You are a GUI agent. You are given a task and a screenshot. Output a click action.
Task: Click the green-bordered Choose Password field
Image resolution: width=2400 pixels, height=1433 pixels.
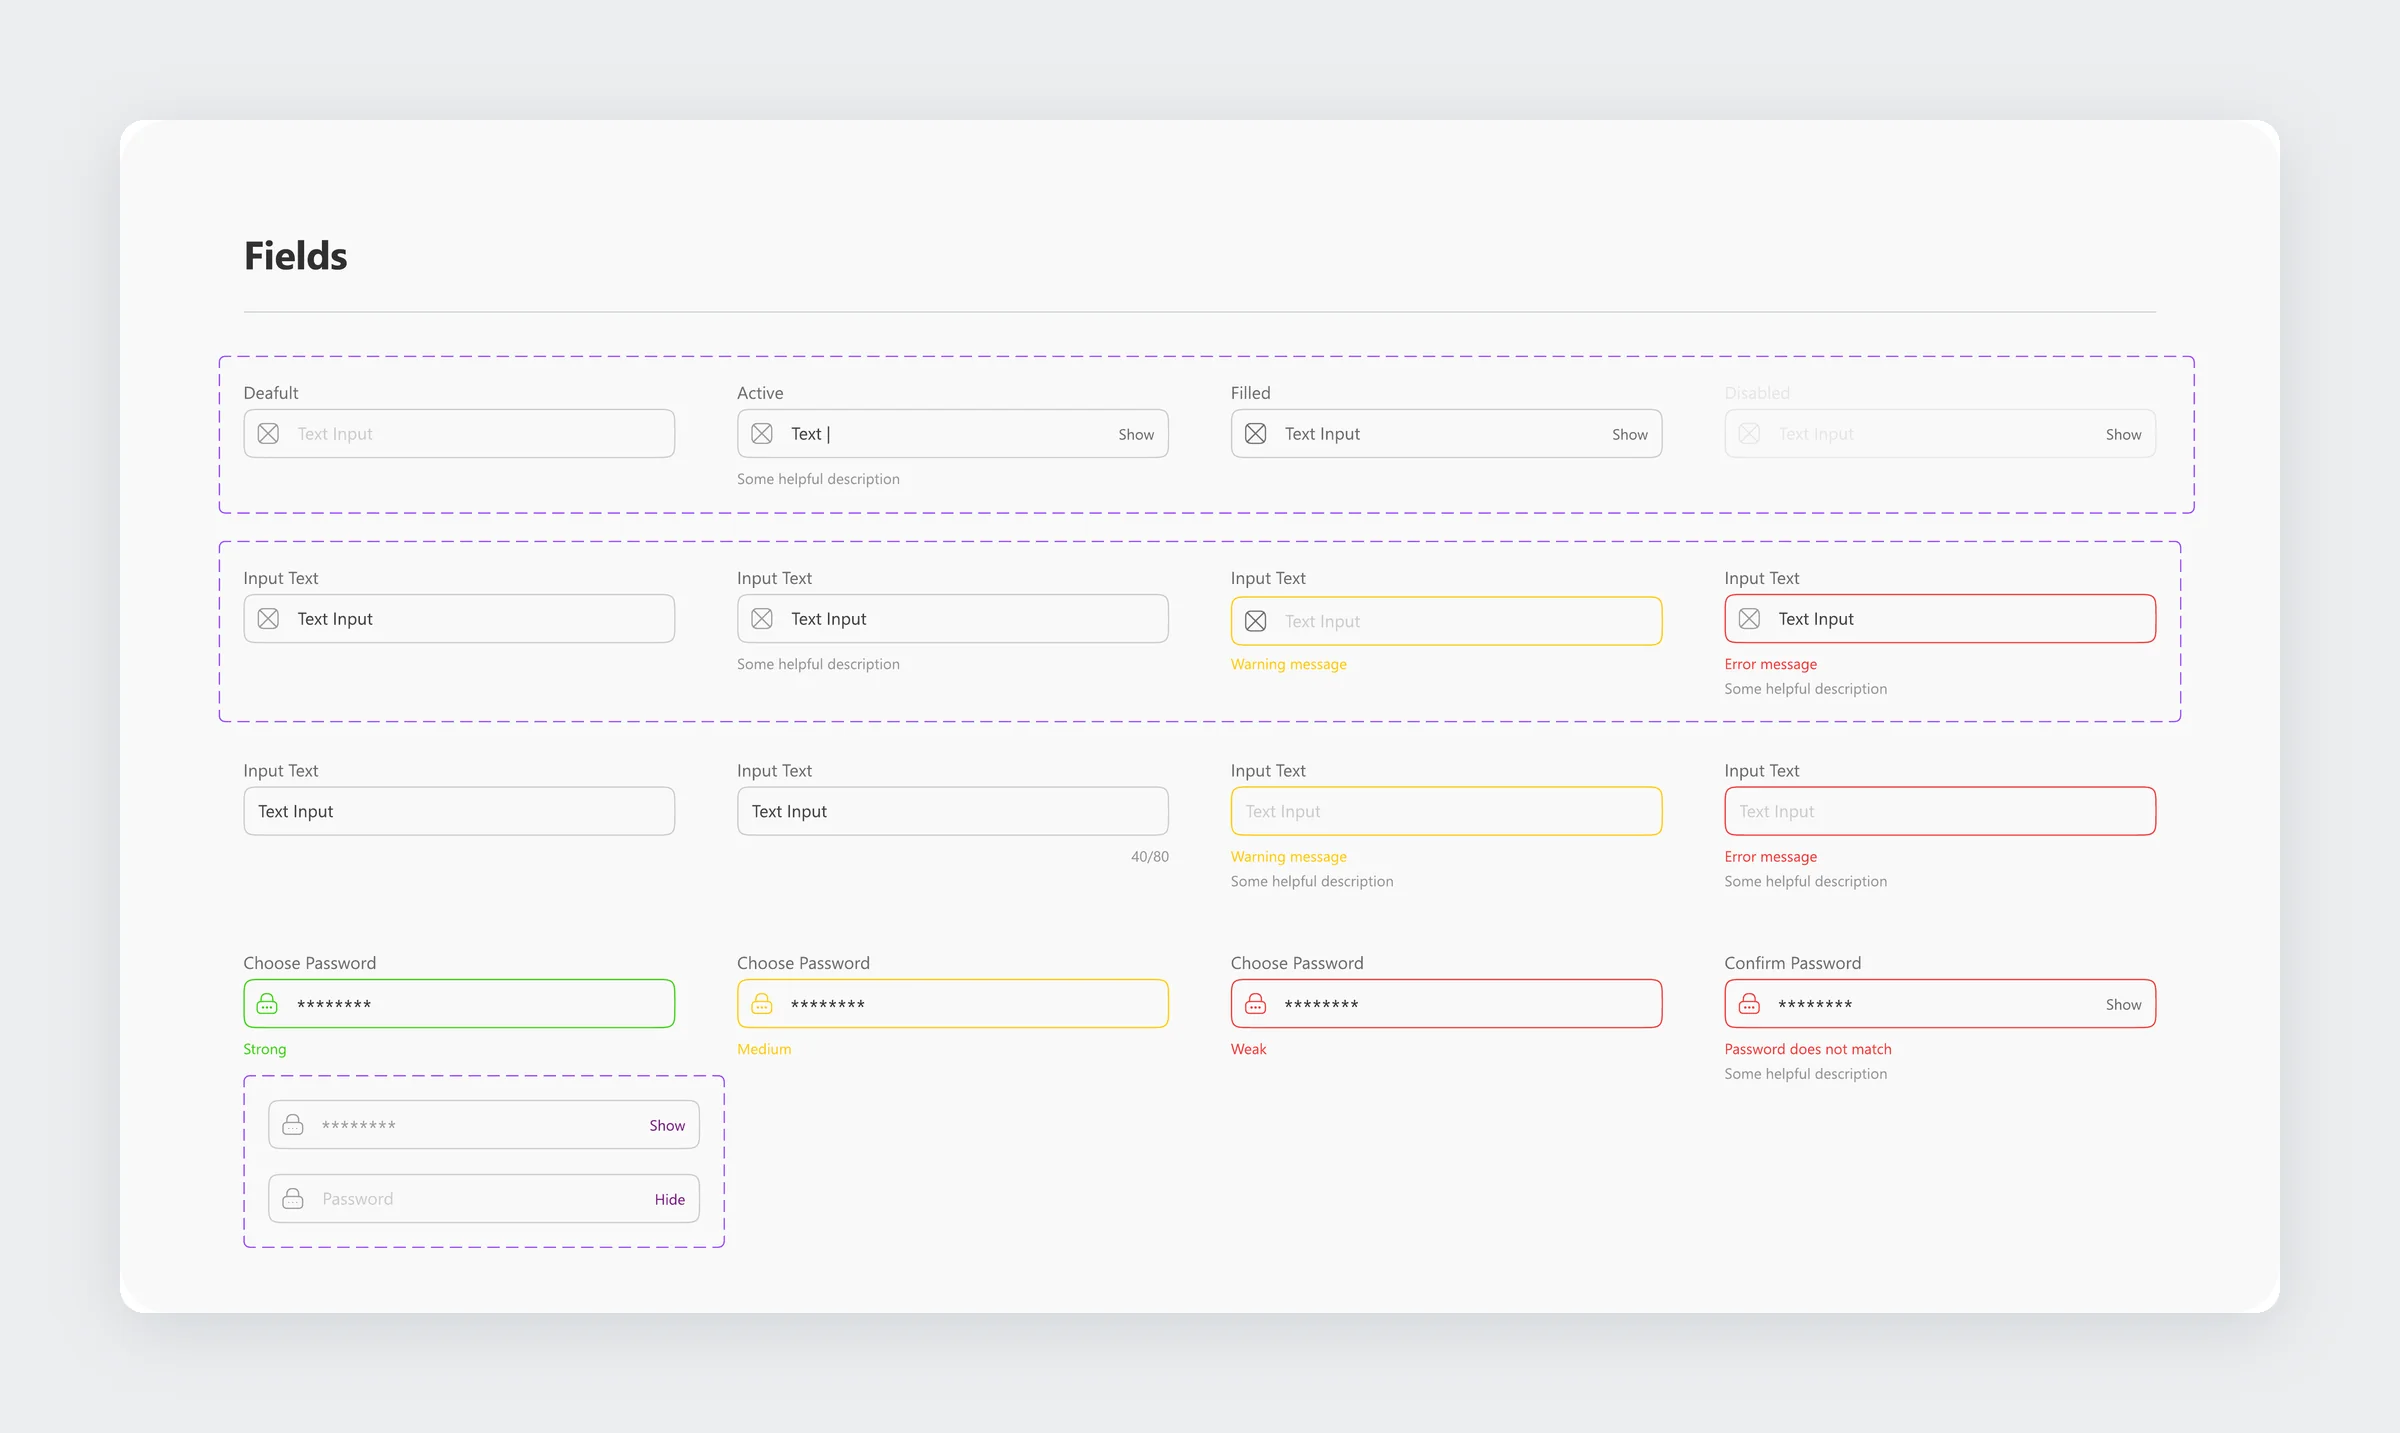459,1003
